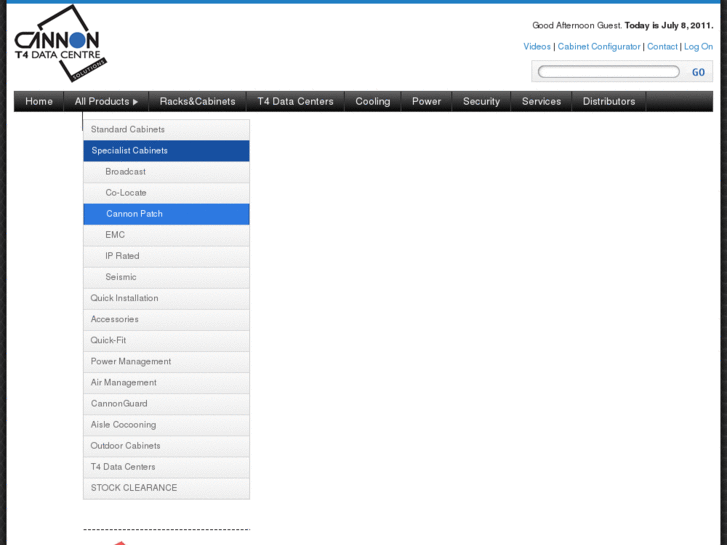This screenshot has height=545, width=727.
Task: Open the Home menu item
Action: click(x=39, y=101)
